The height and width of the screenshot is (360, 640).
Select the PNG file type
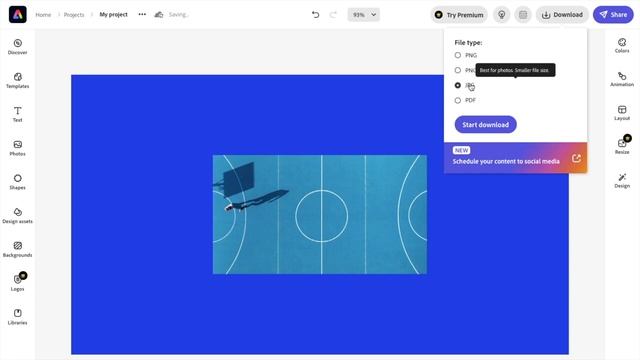466,55
